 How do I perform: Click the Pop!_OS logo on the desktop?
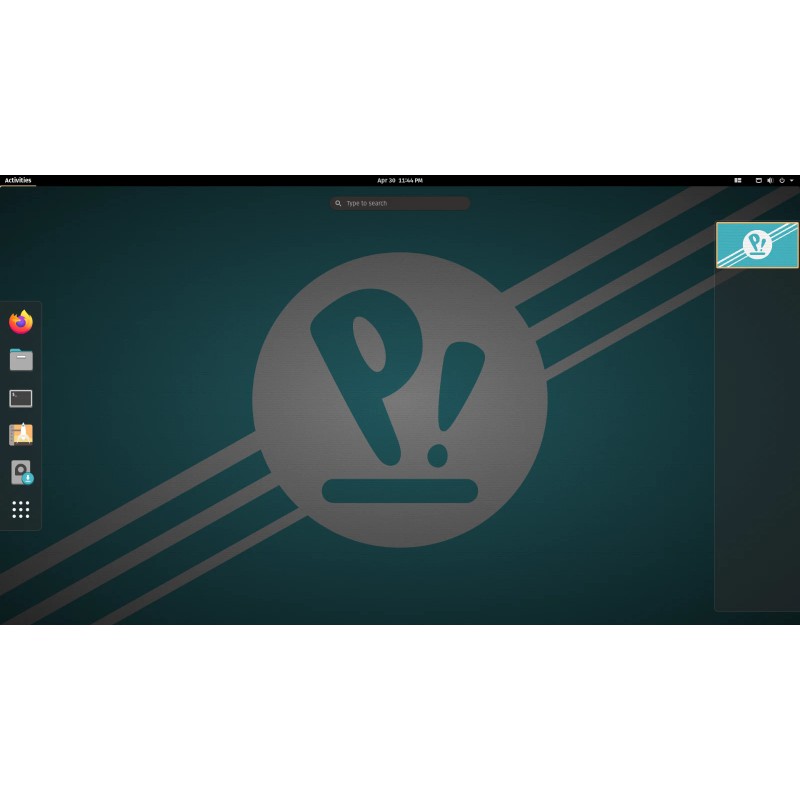[x=400, y=400]
